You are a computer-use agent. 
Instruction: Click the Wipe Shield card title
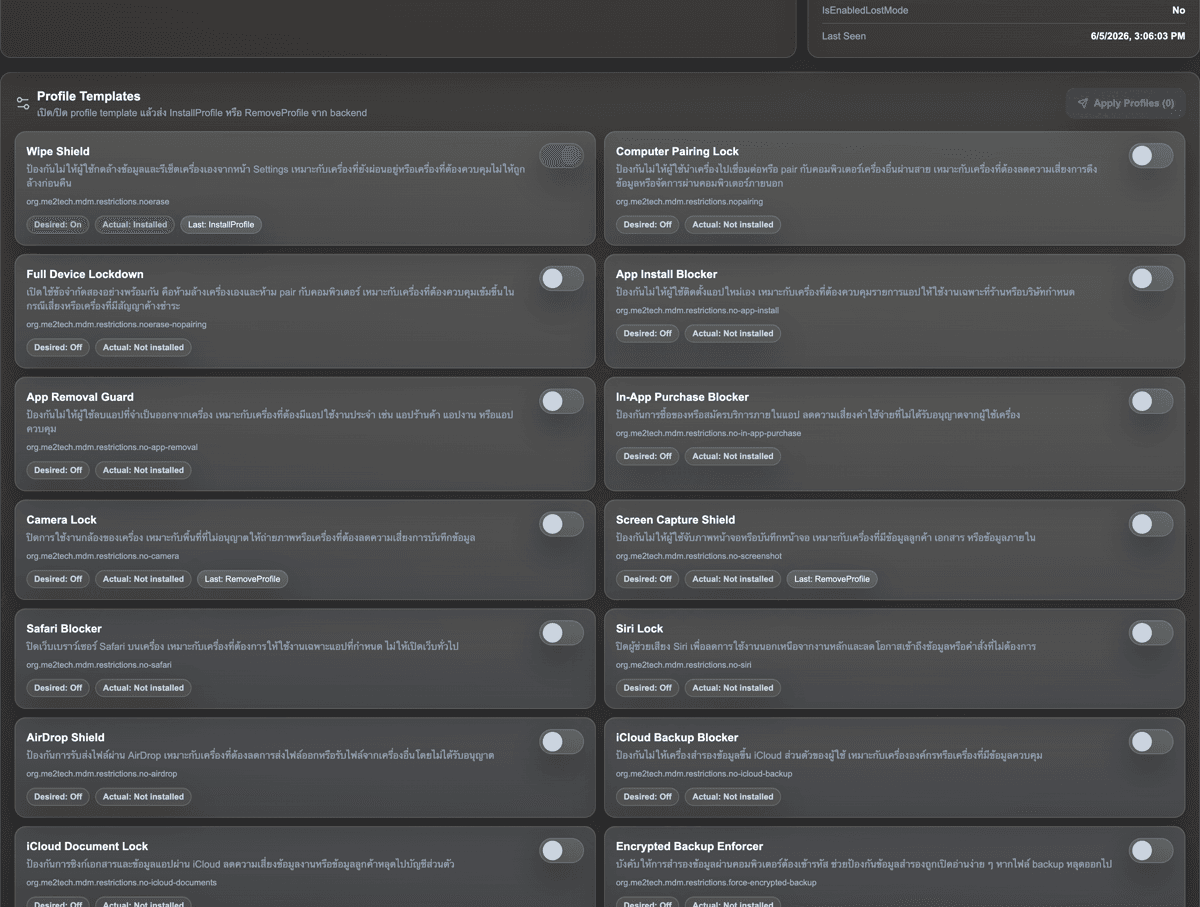point(58,151)
